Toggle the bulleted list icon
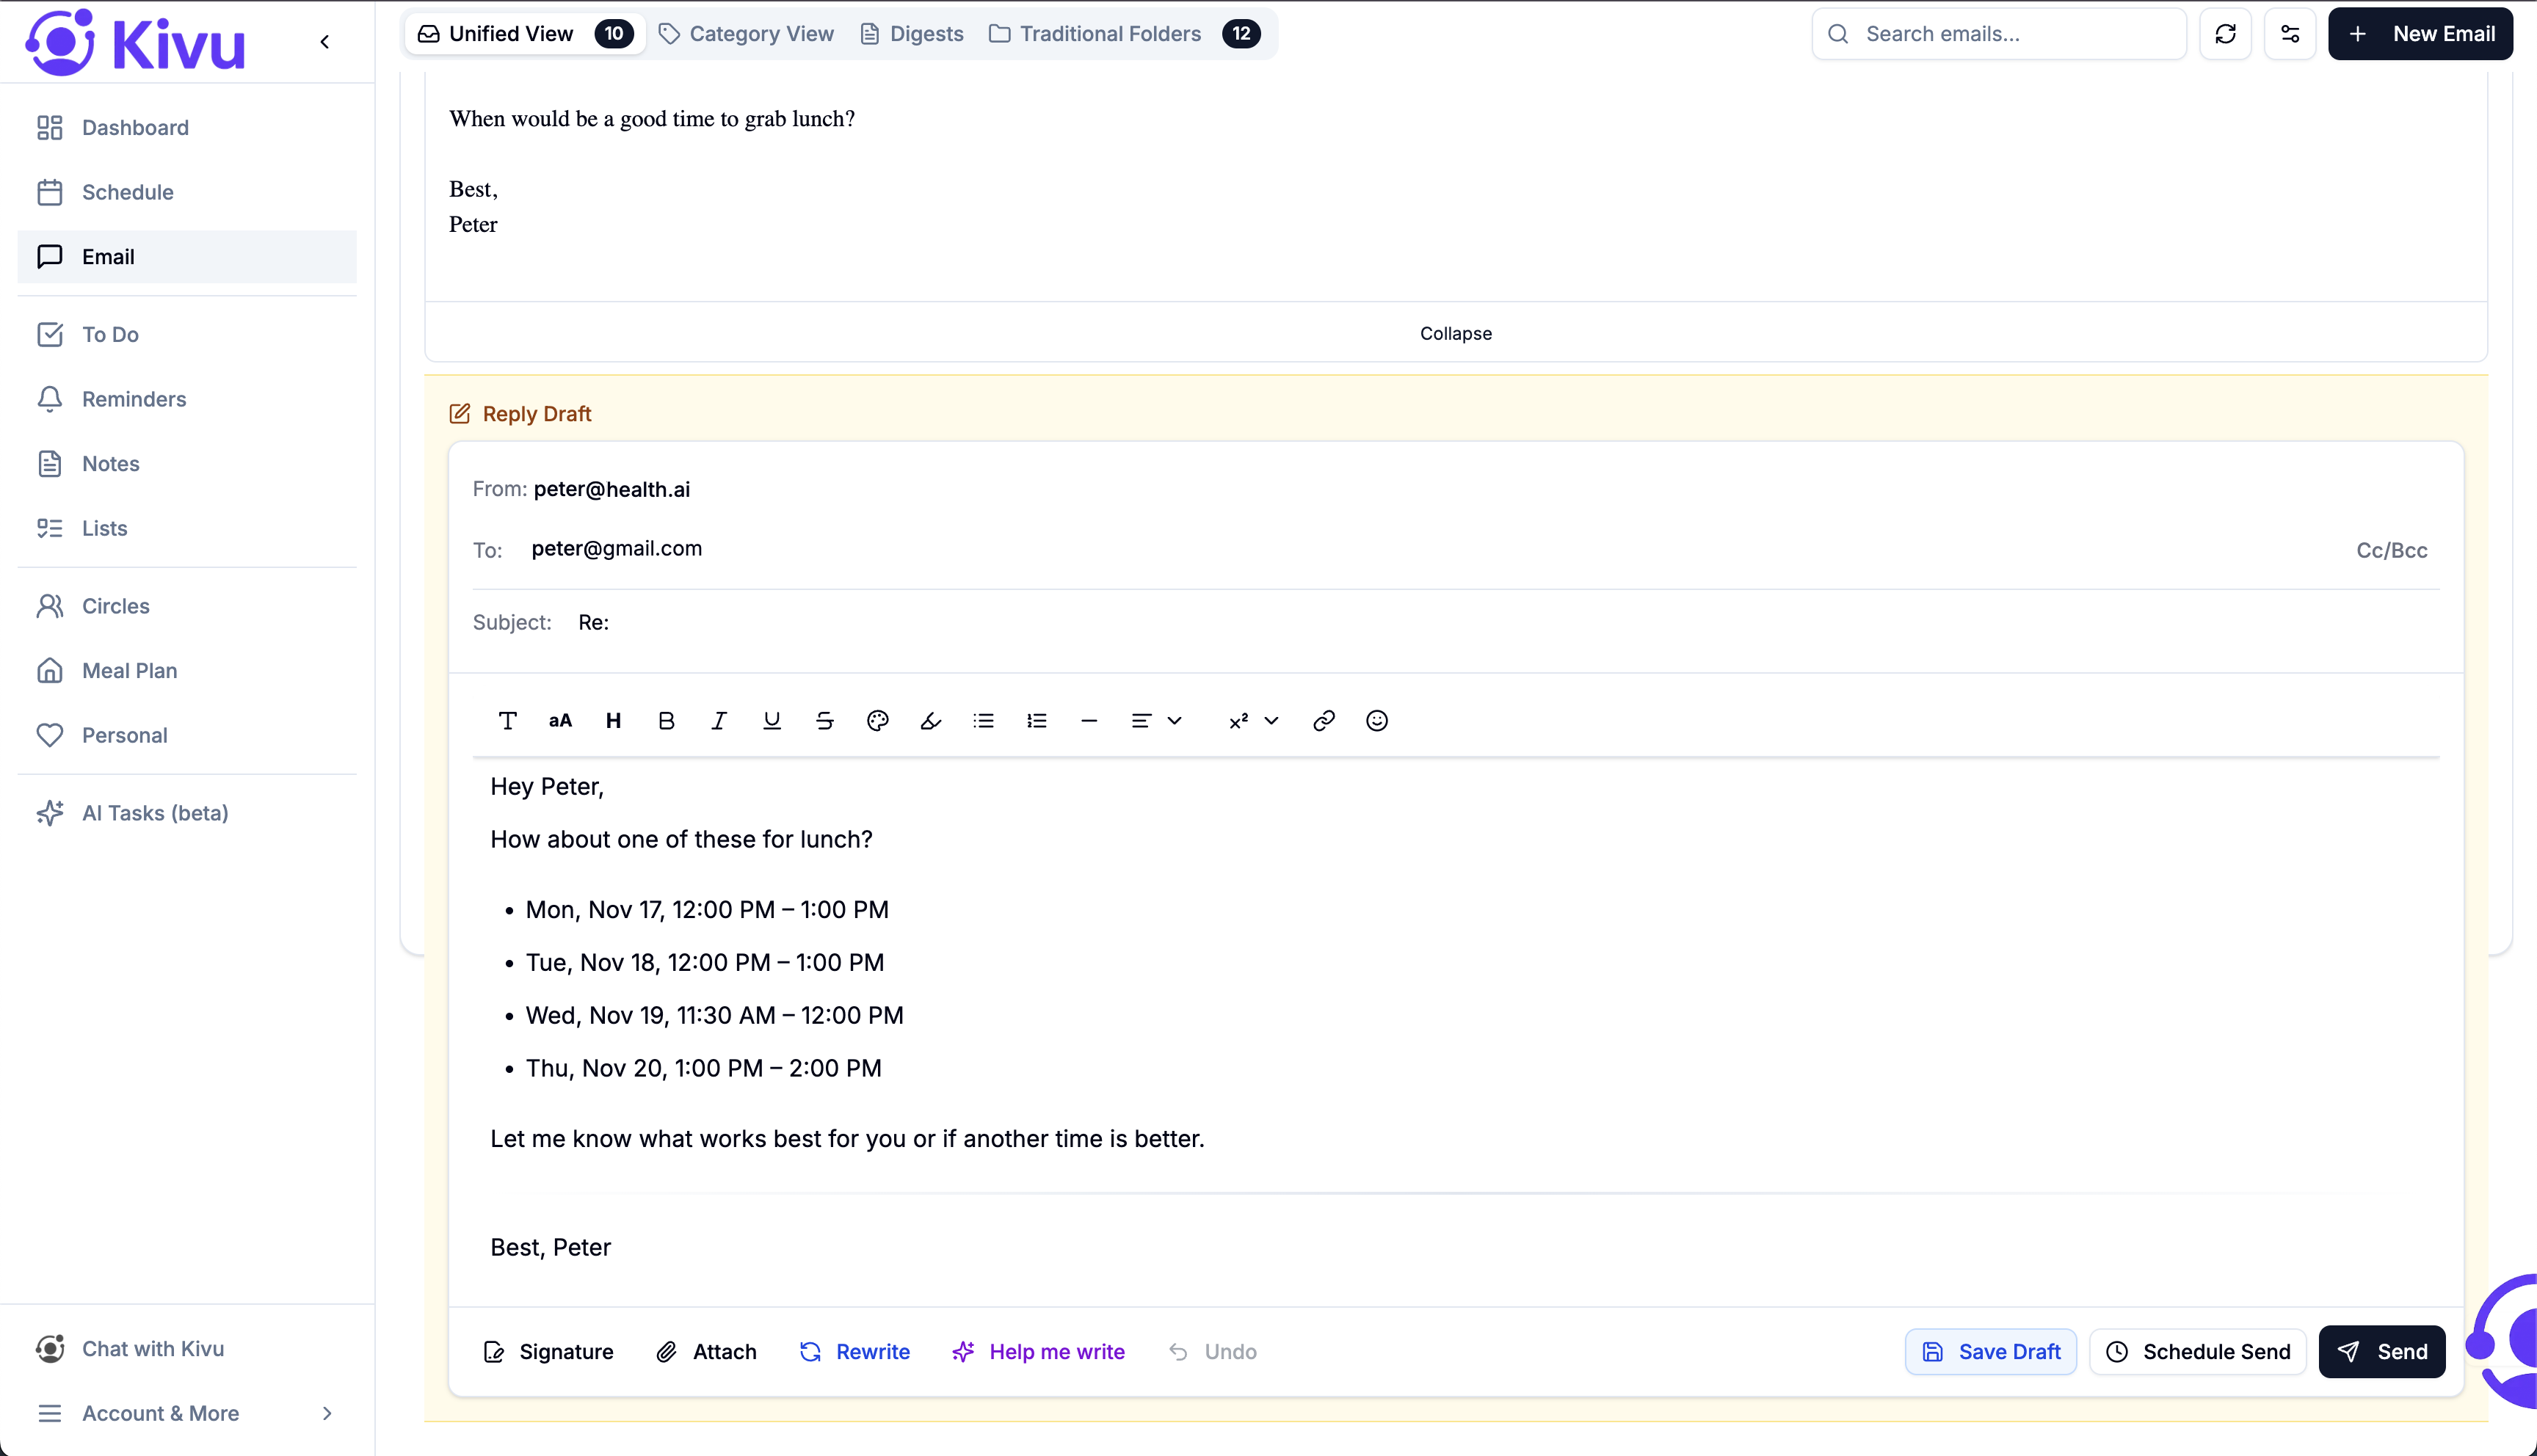This screenshot has height=1456, width=2537. click(x=983, y=721)
